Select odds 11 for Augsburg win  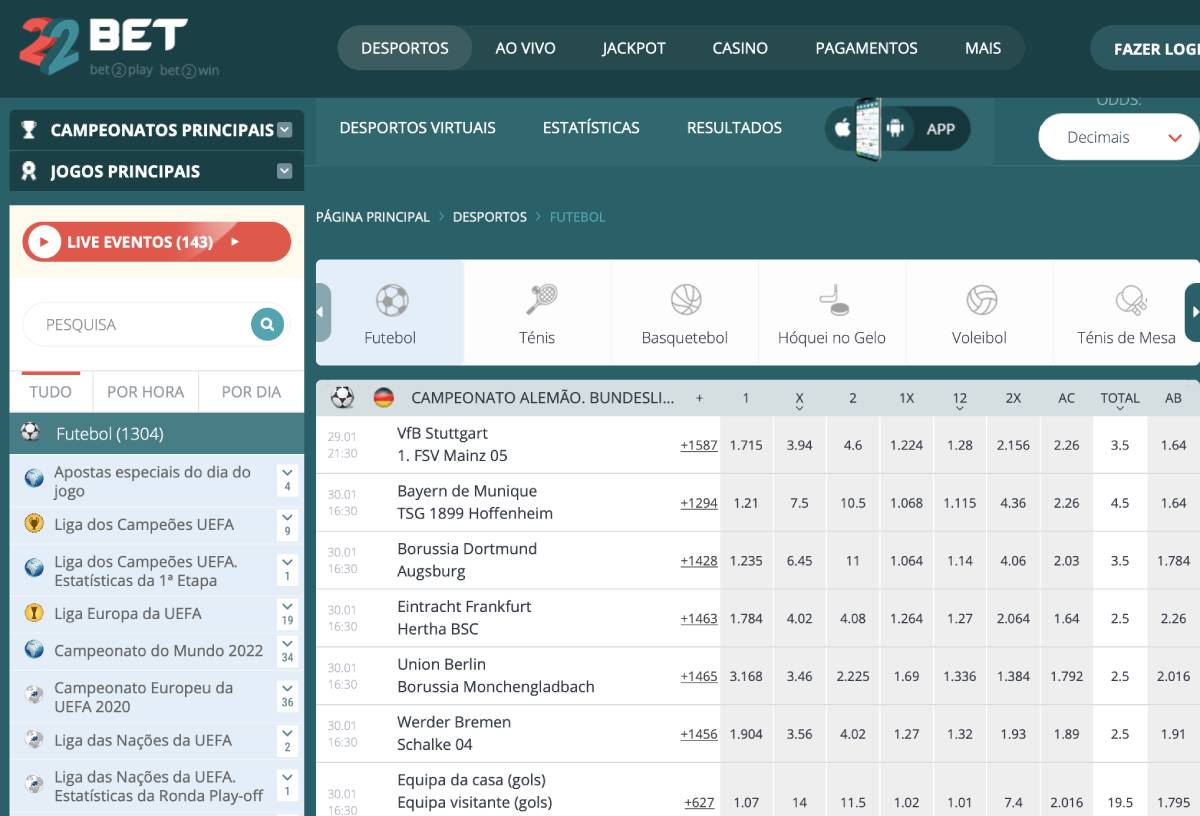(853, 561)
